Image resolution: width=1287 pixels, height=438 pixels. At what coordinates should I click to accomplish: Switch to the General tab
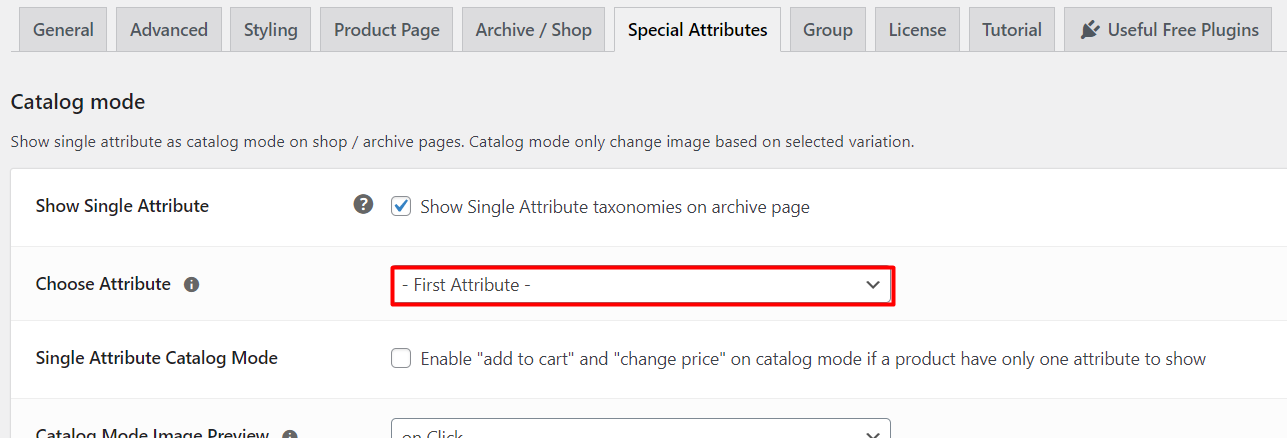[x=64, y=30]
